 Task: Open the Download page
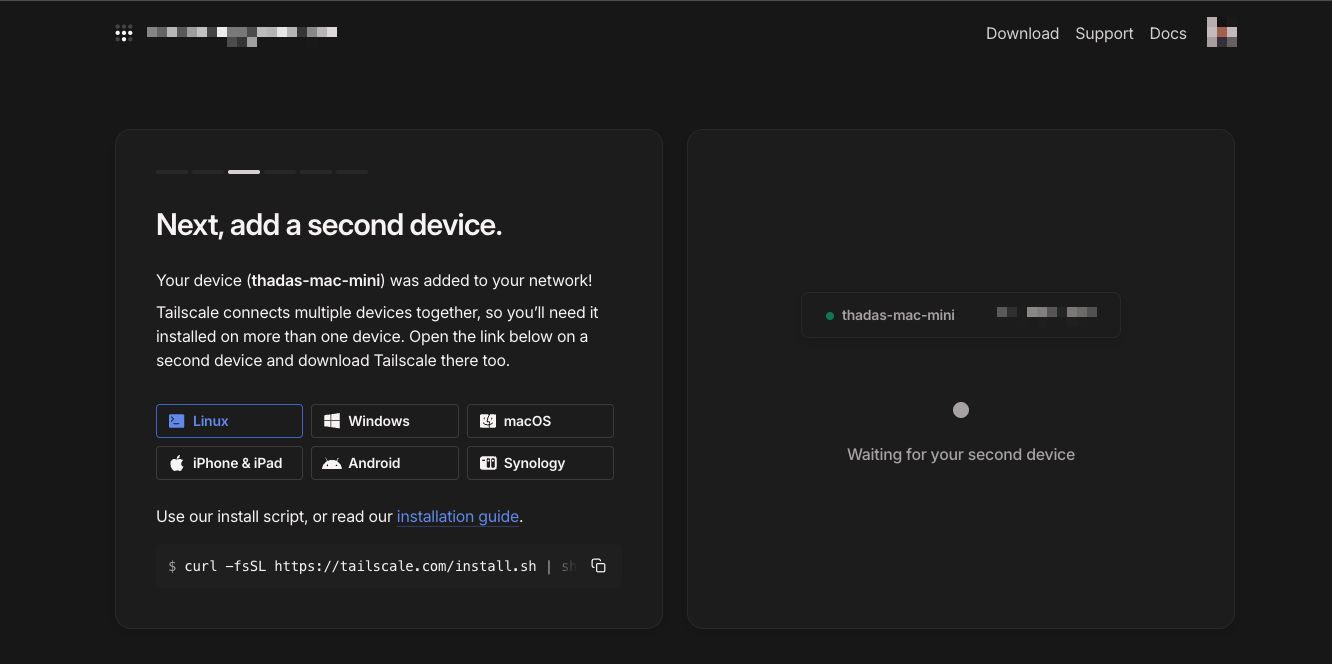point(1022,33)
